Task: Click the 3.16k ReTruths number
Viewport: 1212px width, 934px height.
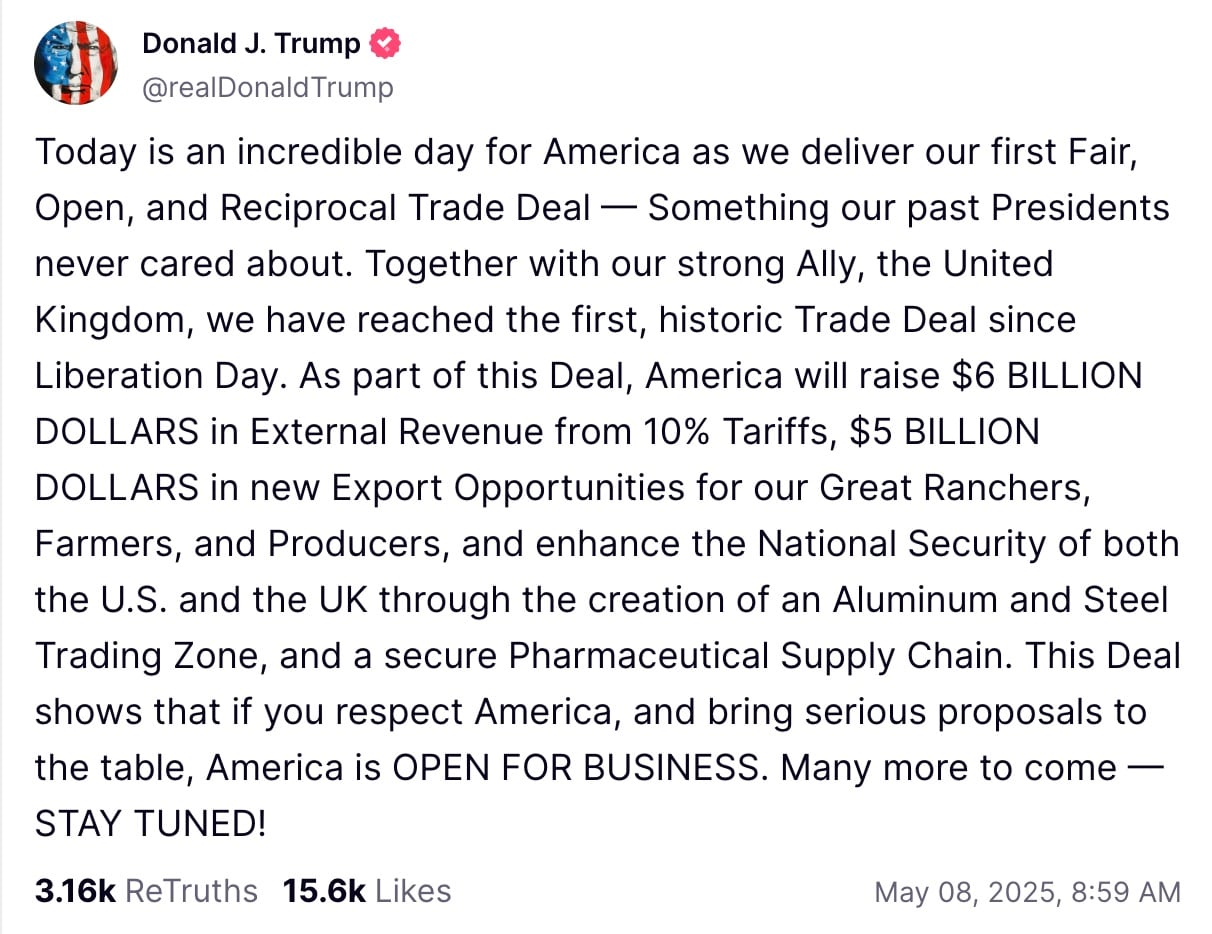Action: click(x=74, y=891)
